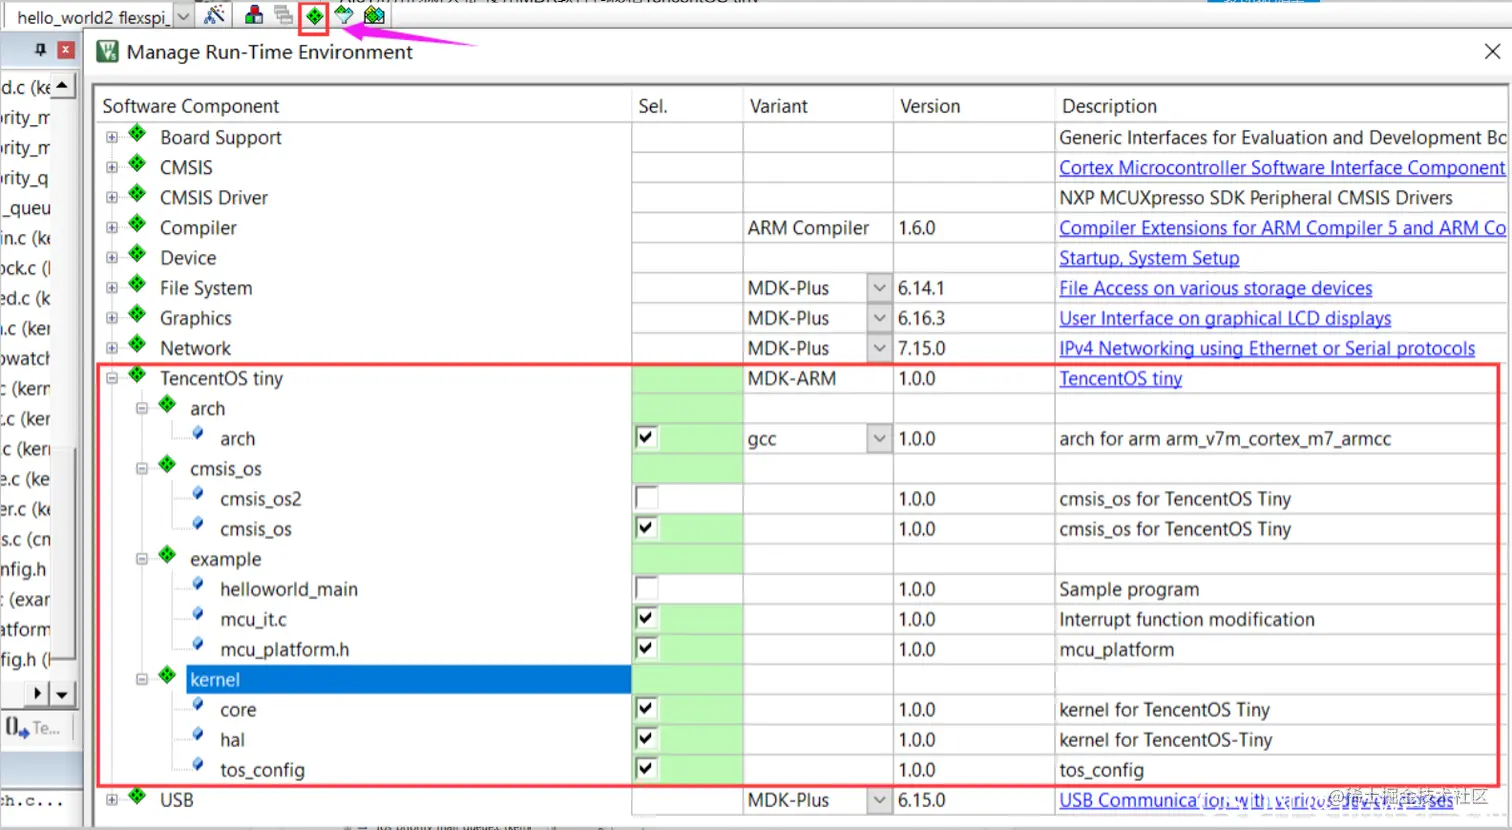Open File Access on various storage devices link
1512x830 pixels.
point(1216,288)
